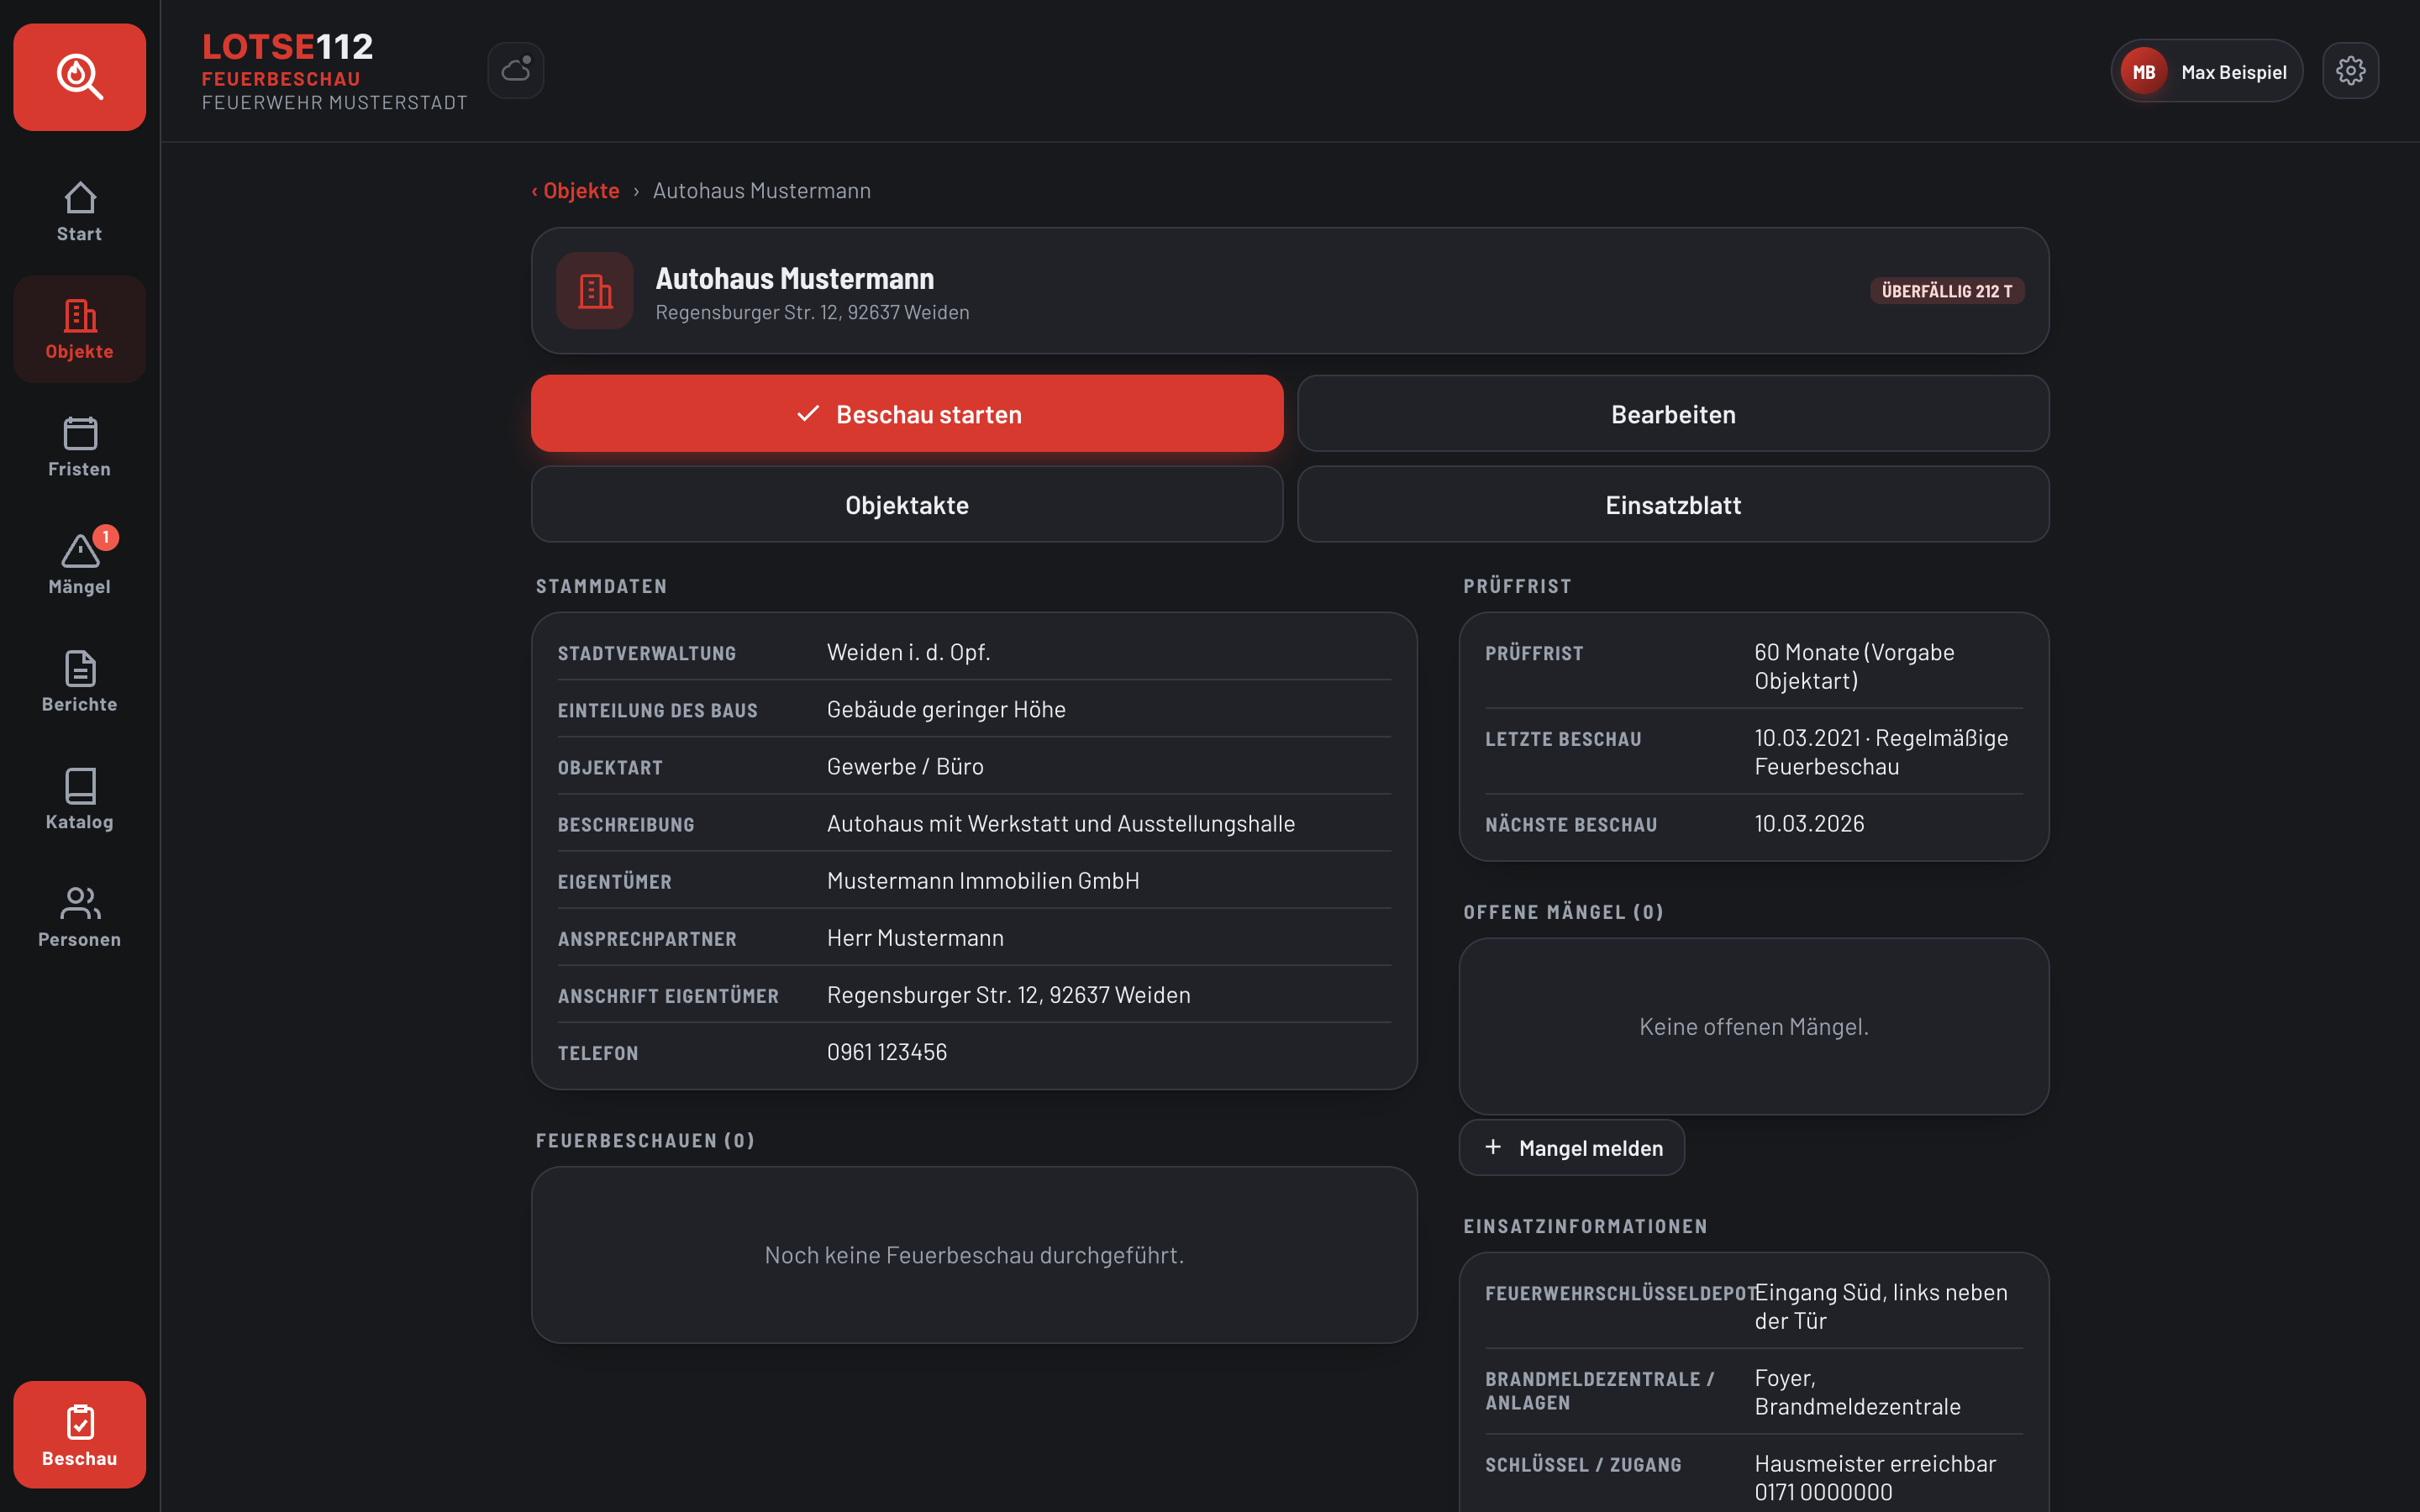This screenshot has height=1512, width=2420.
Task: Open the Einsatzblatt
Action: pyautogui.click(x=1673, y=505)
